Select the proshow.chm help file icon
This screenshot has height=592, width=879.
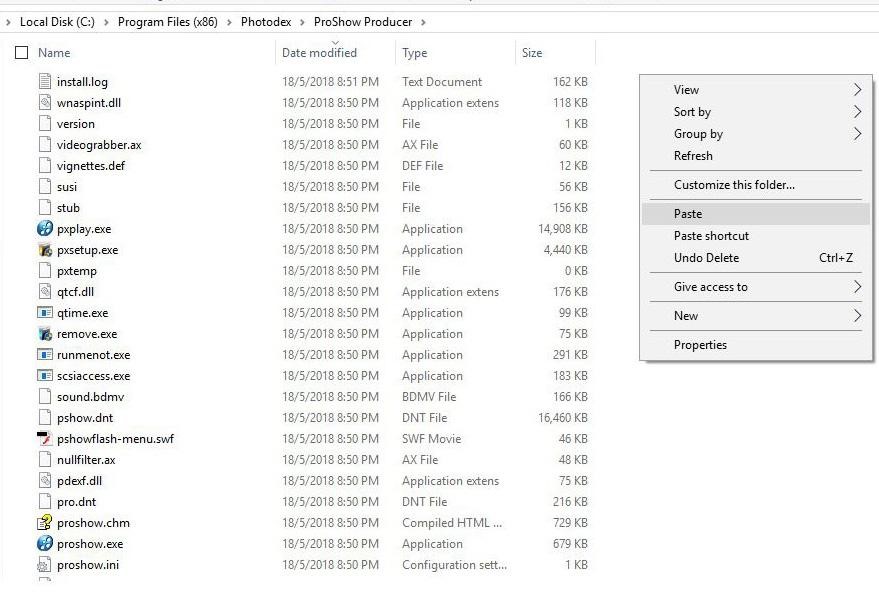click(44, 523)
